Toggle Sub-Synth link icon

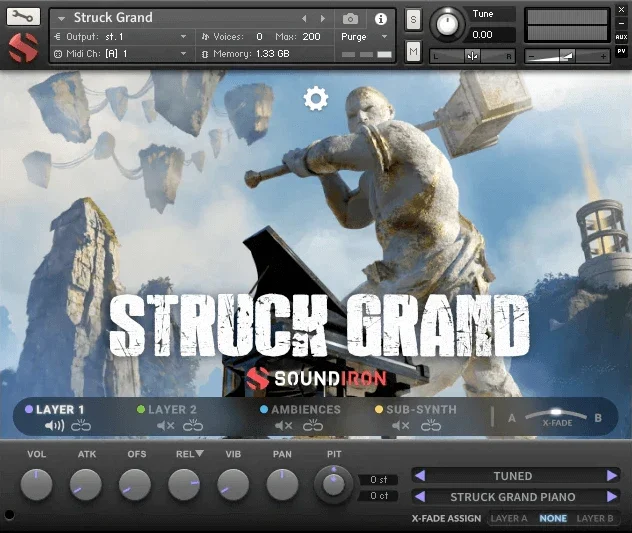point(431,426)
